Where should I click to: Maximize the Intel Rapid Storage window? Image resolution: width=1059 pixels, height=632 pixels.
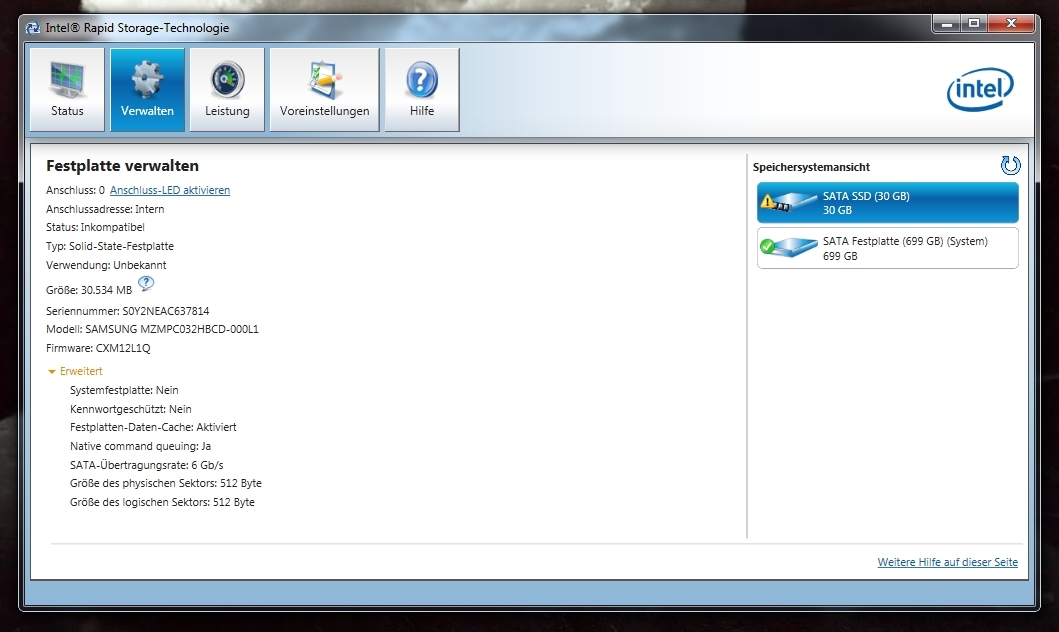coord(974,24)
